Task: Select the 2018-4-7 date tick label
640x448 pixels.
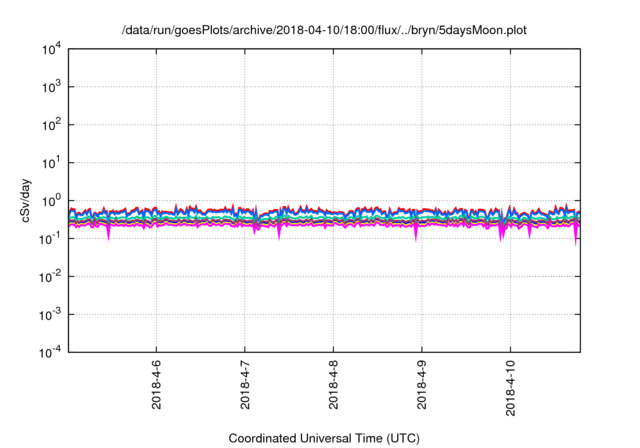Action: coord(245,385)
